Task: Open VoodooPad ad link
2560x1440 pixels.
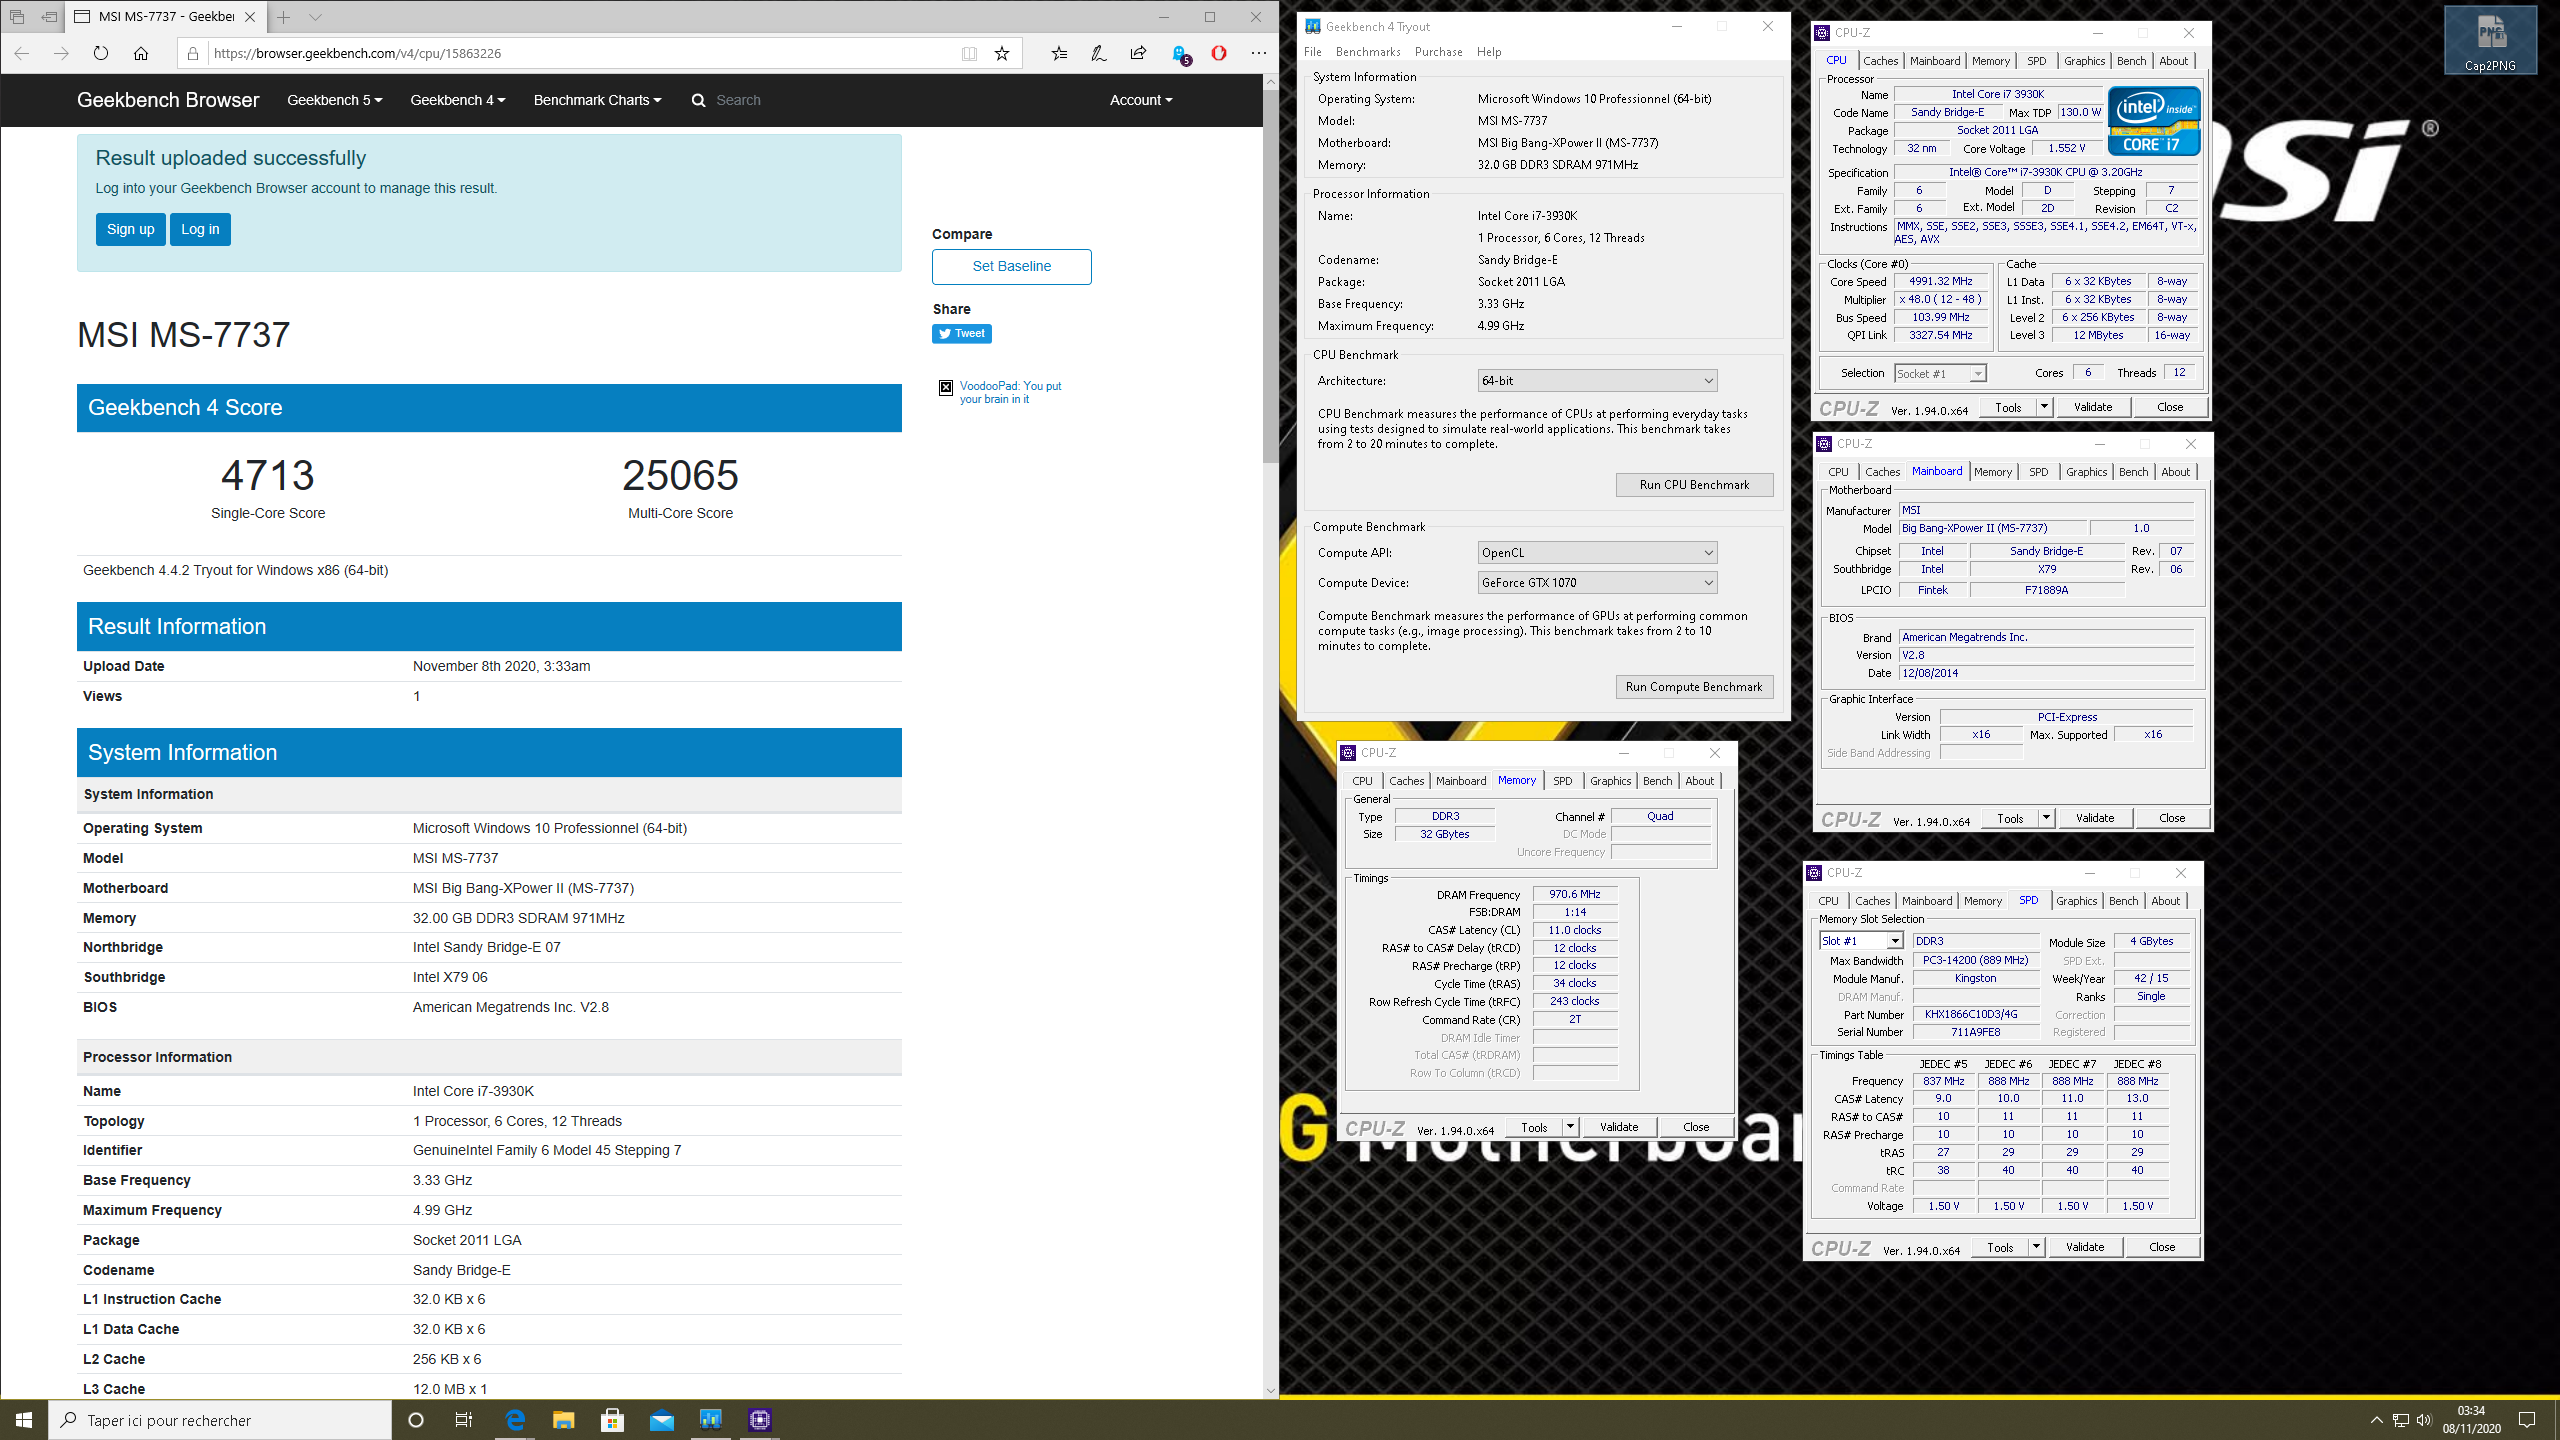Action: pos(1010,392)
